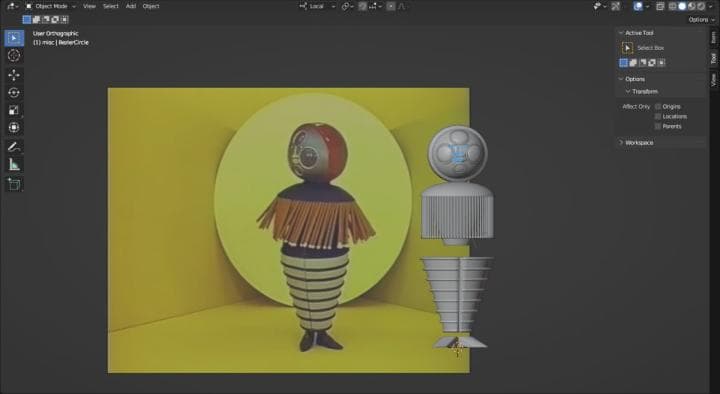Viewport: 720px width, 394px height.
Task: Select the Measure tool
Action: 14,164
